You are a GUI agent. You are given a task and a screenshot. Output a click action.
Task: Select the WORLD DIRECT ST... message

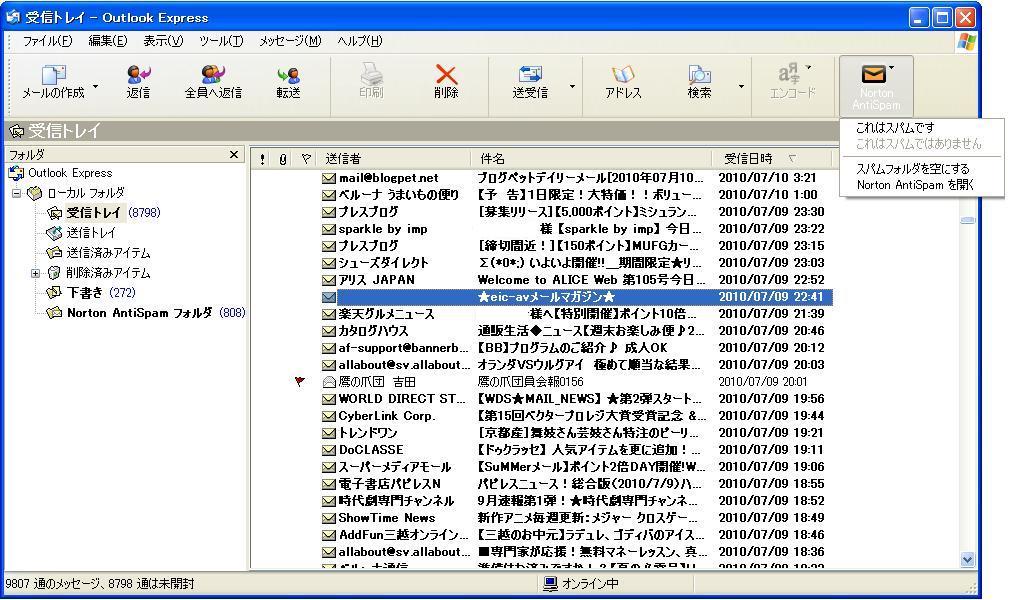tap(575, 399)
